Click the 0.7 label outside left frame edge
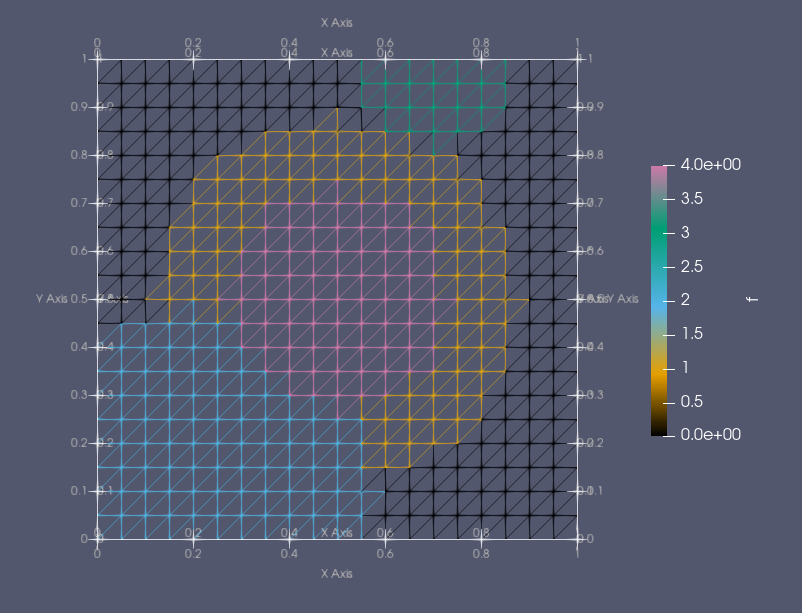This screenshot has height=613, width=802. pos(79,203)
